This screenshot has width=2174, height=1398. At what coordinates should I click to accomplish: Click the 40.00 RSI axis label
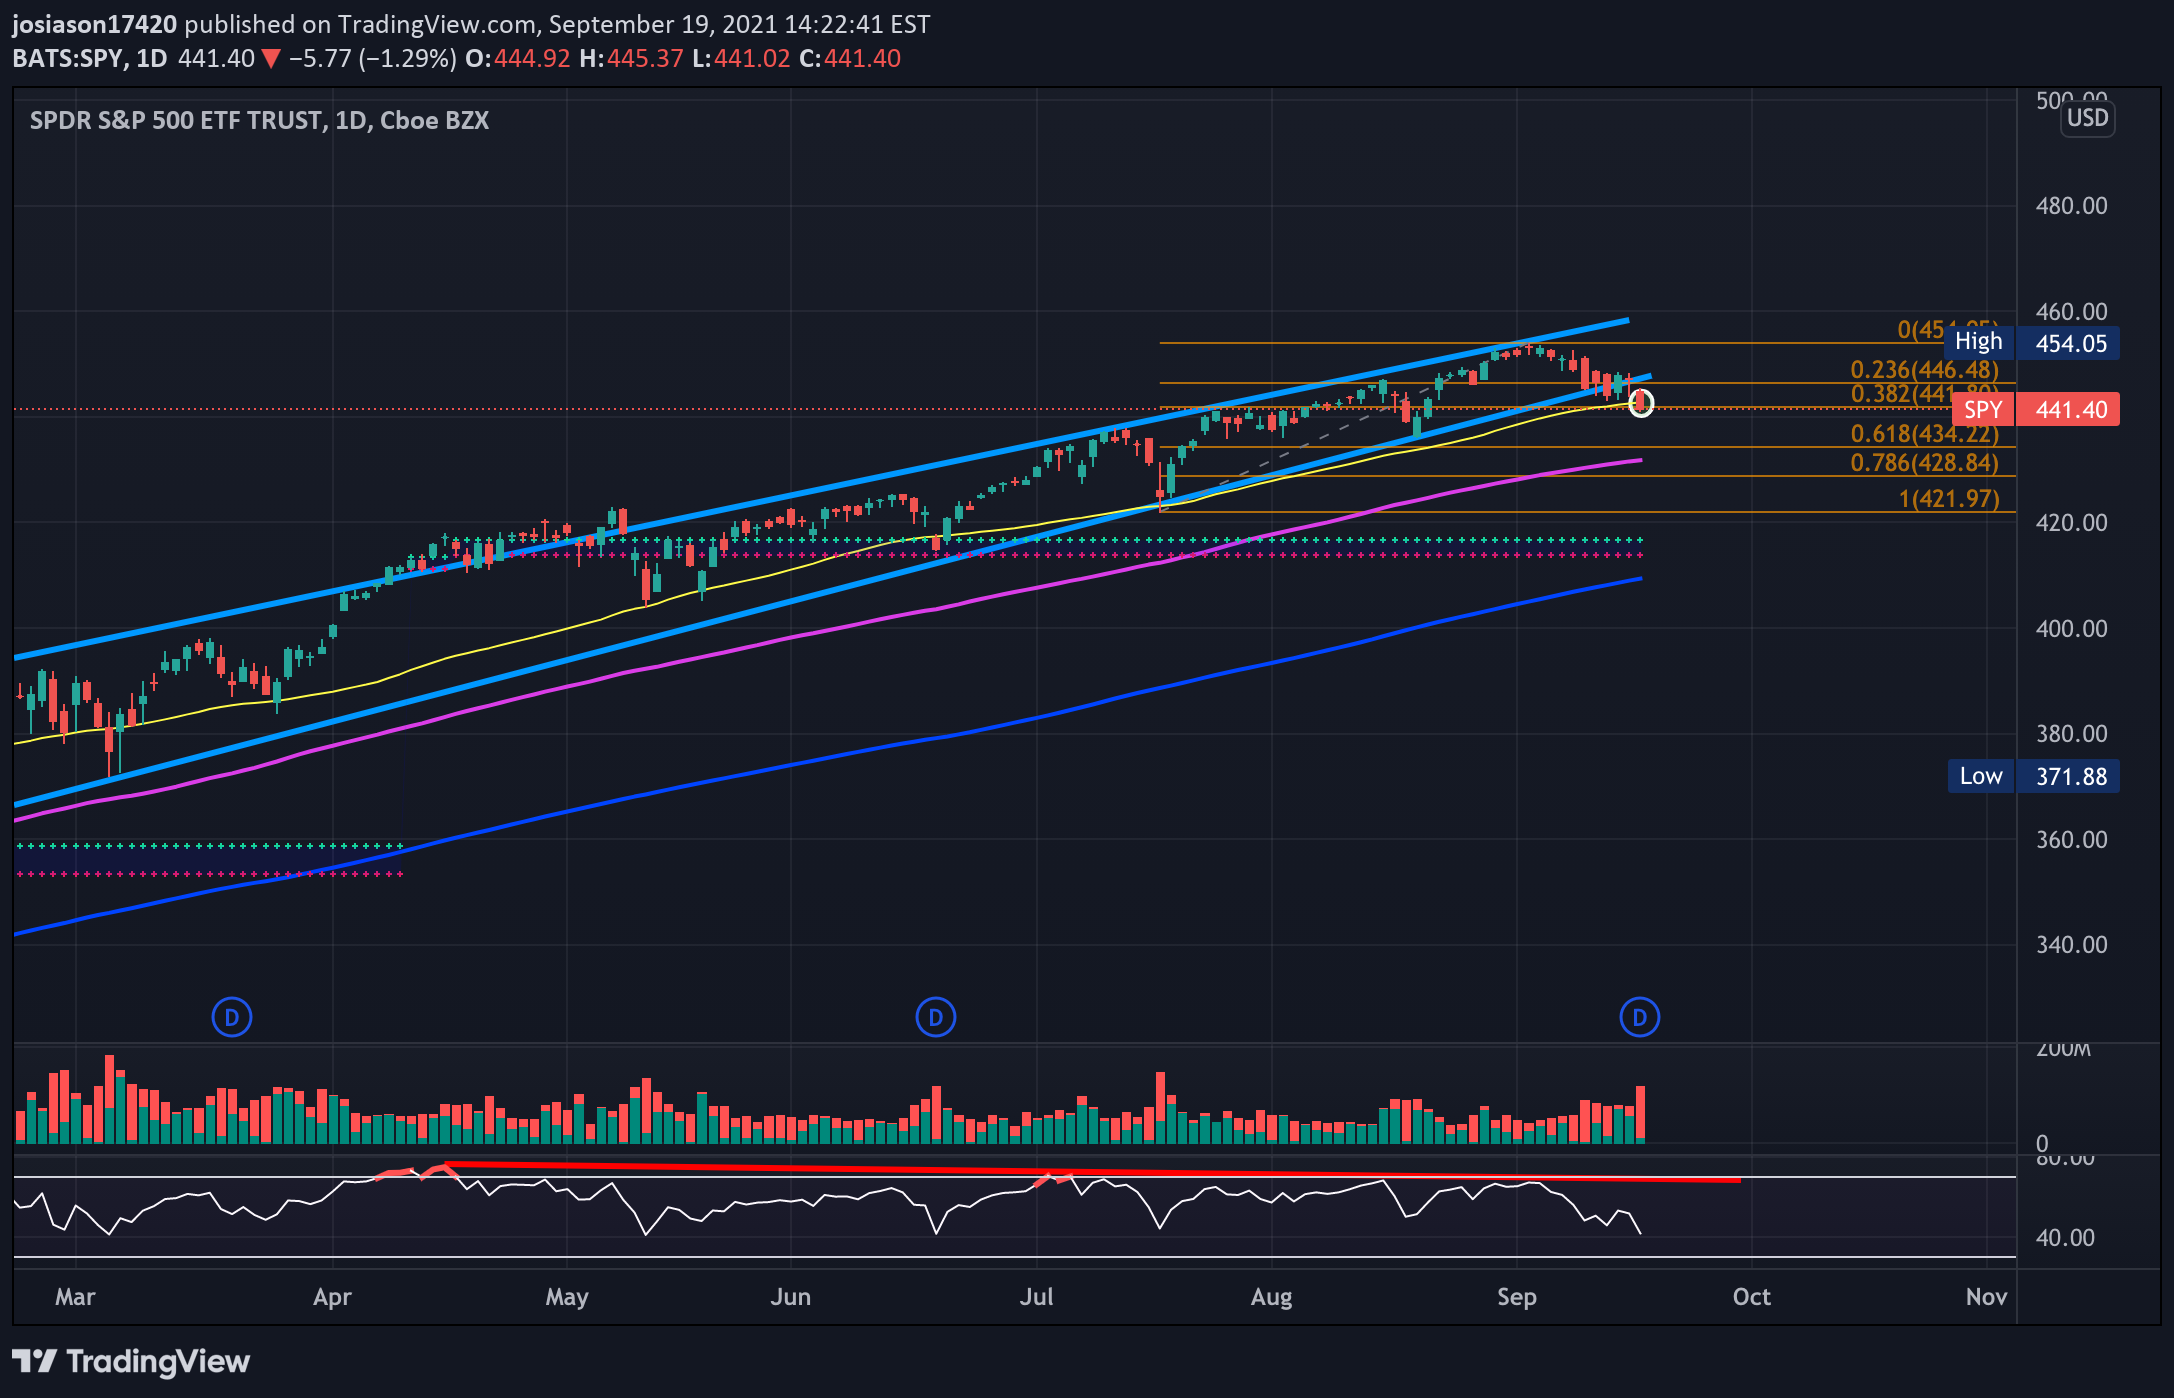click(x=2065, y=1237)
